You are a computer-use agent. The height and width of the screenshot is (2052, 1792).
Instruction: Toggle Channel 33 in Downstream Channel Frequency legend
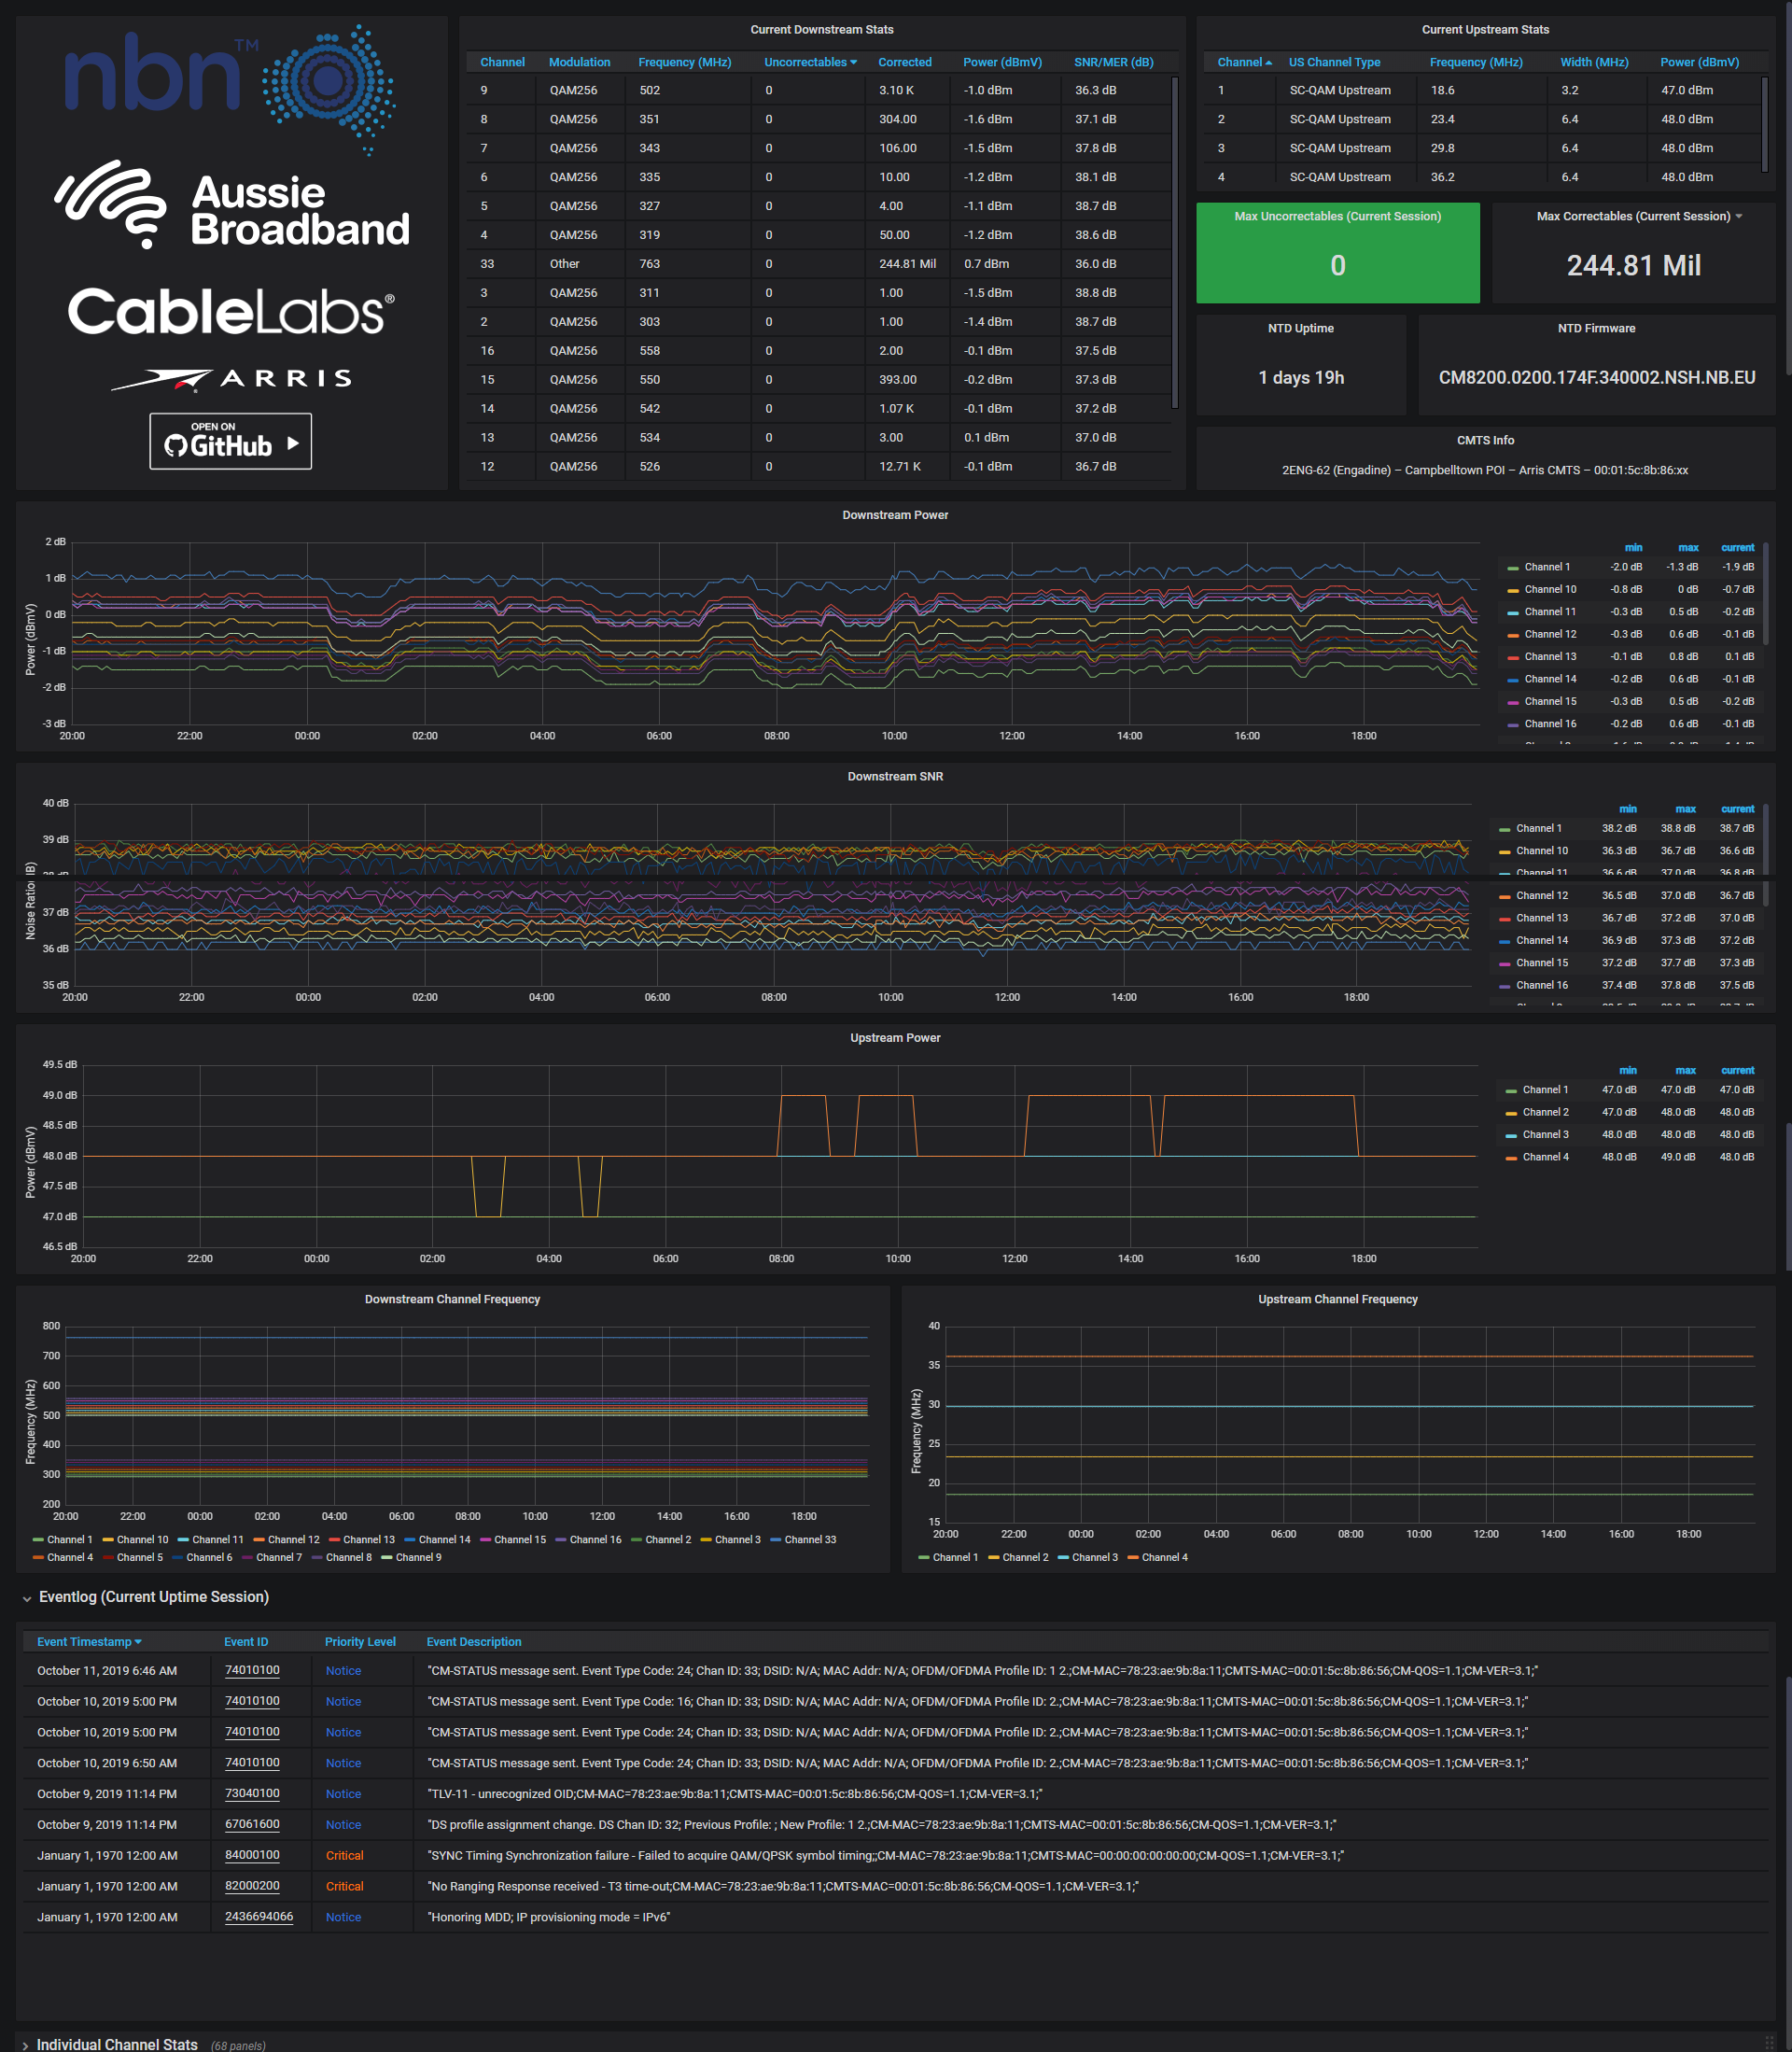point(810,1540)
